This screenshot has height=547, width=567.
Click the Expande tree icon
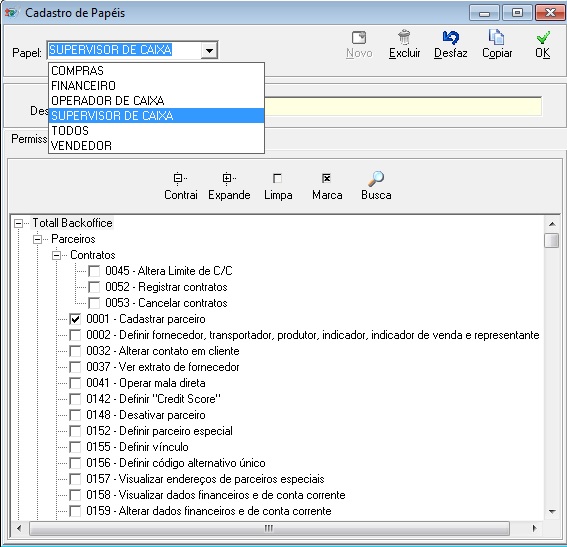[x=229, y=178]
